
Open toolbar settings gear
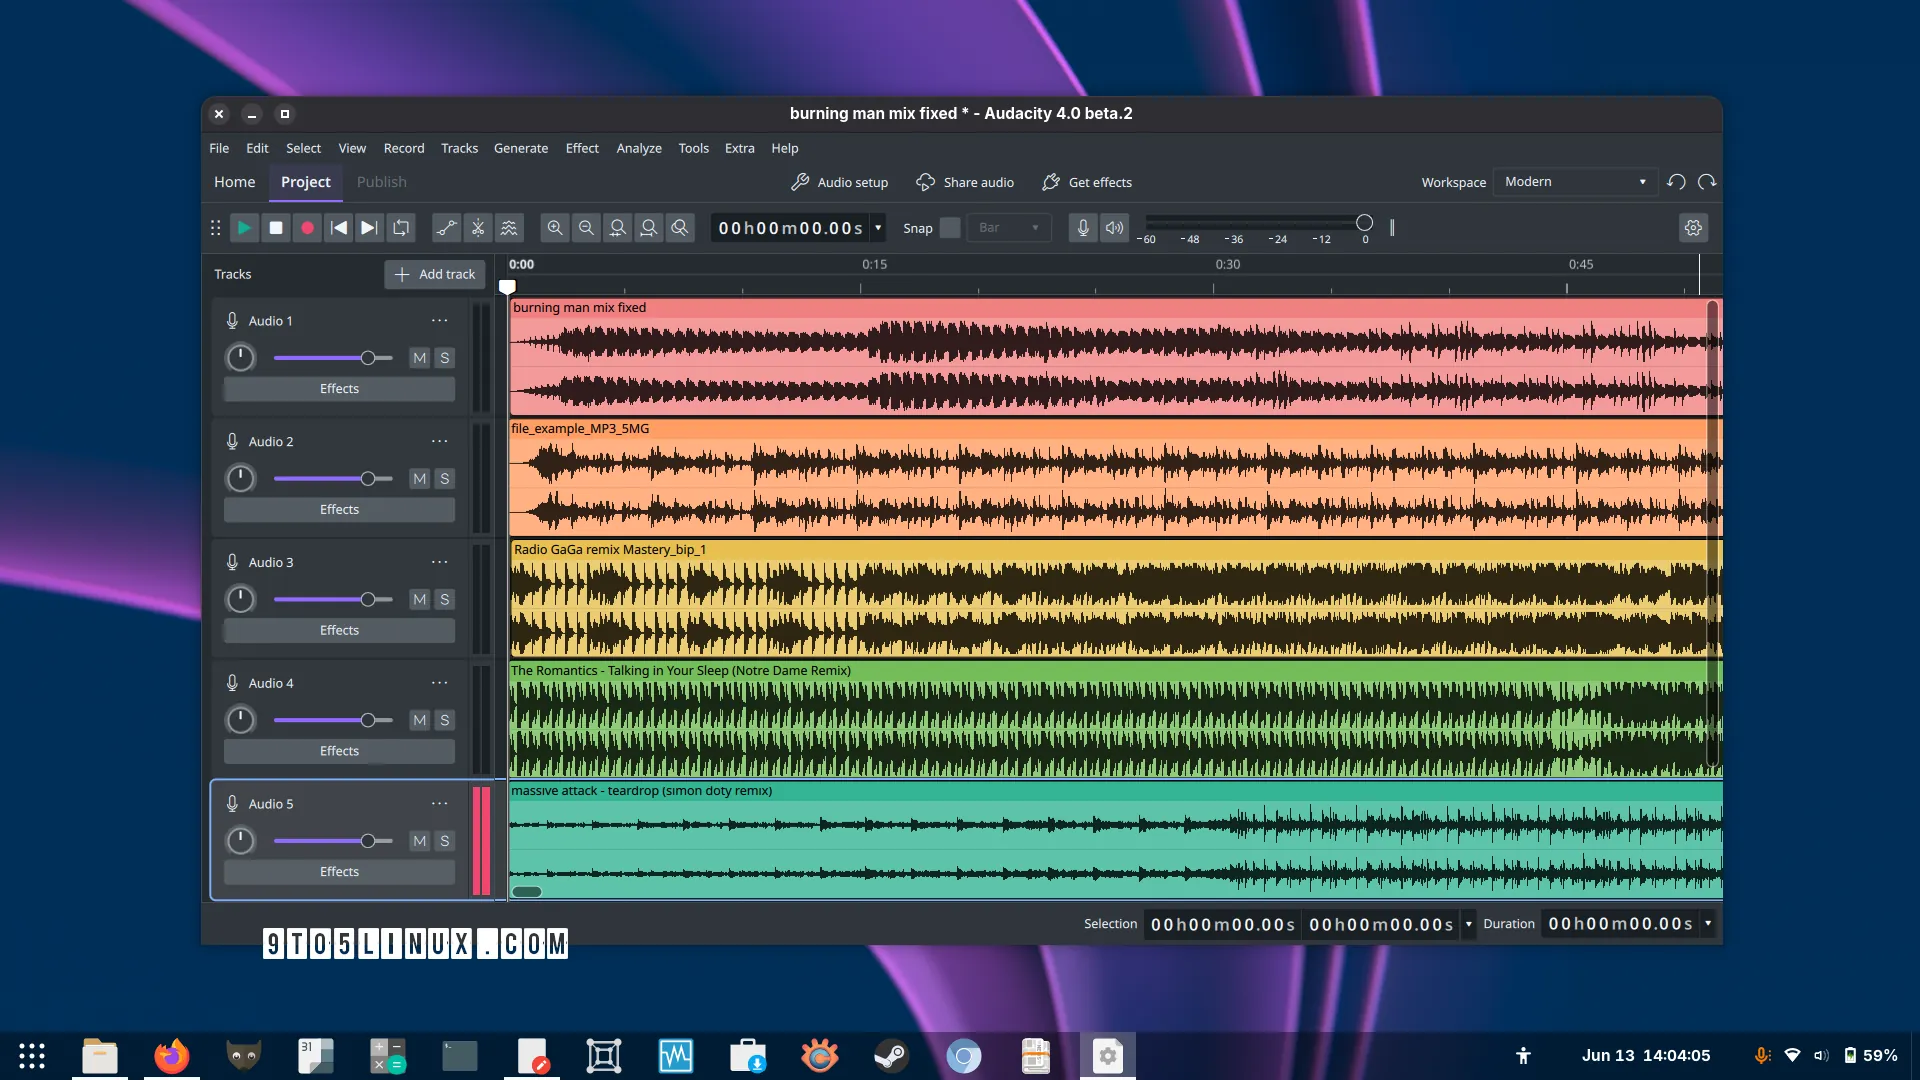point(1693,228)
